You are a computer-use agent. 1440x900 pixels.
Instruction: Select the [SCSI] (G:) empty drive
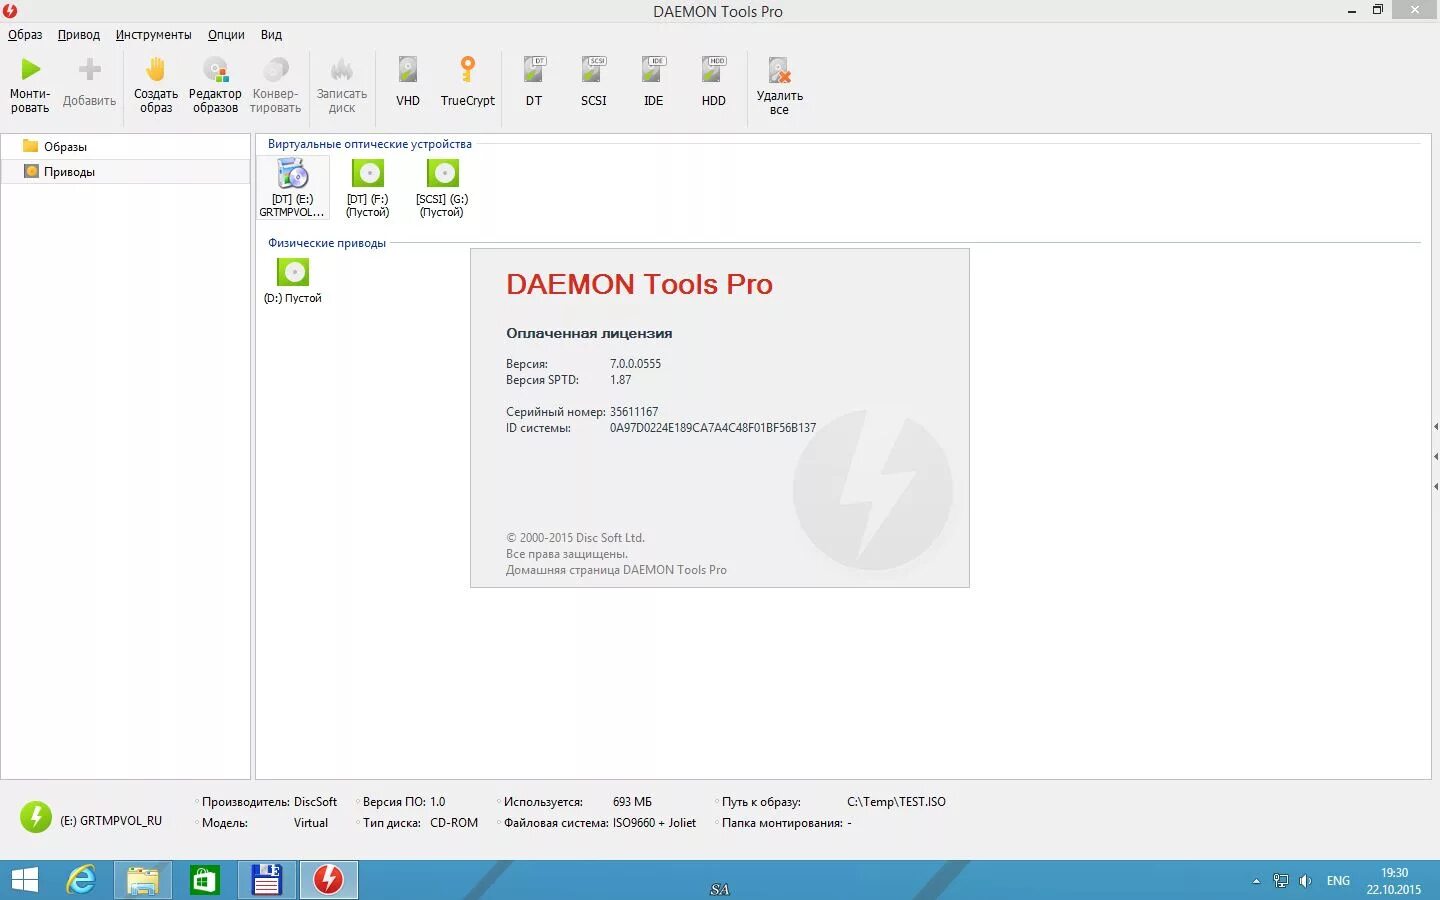442,188
